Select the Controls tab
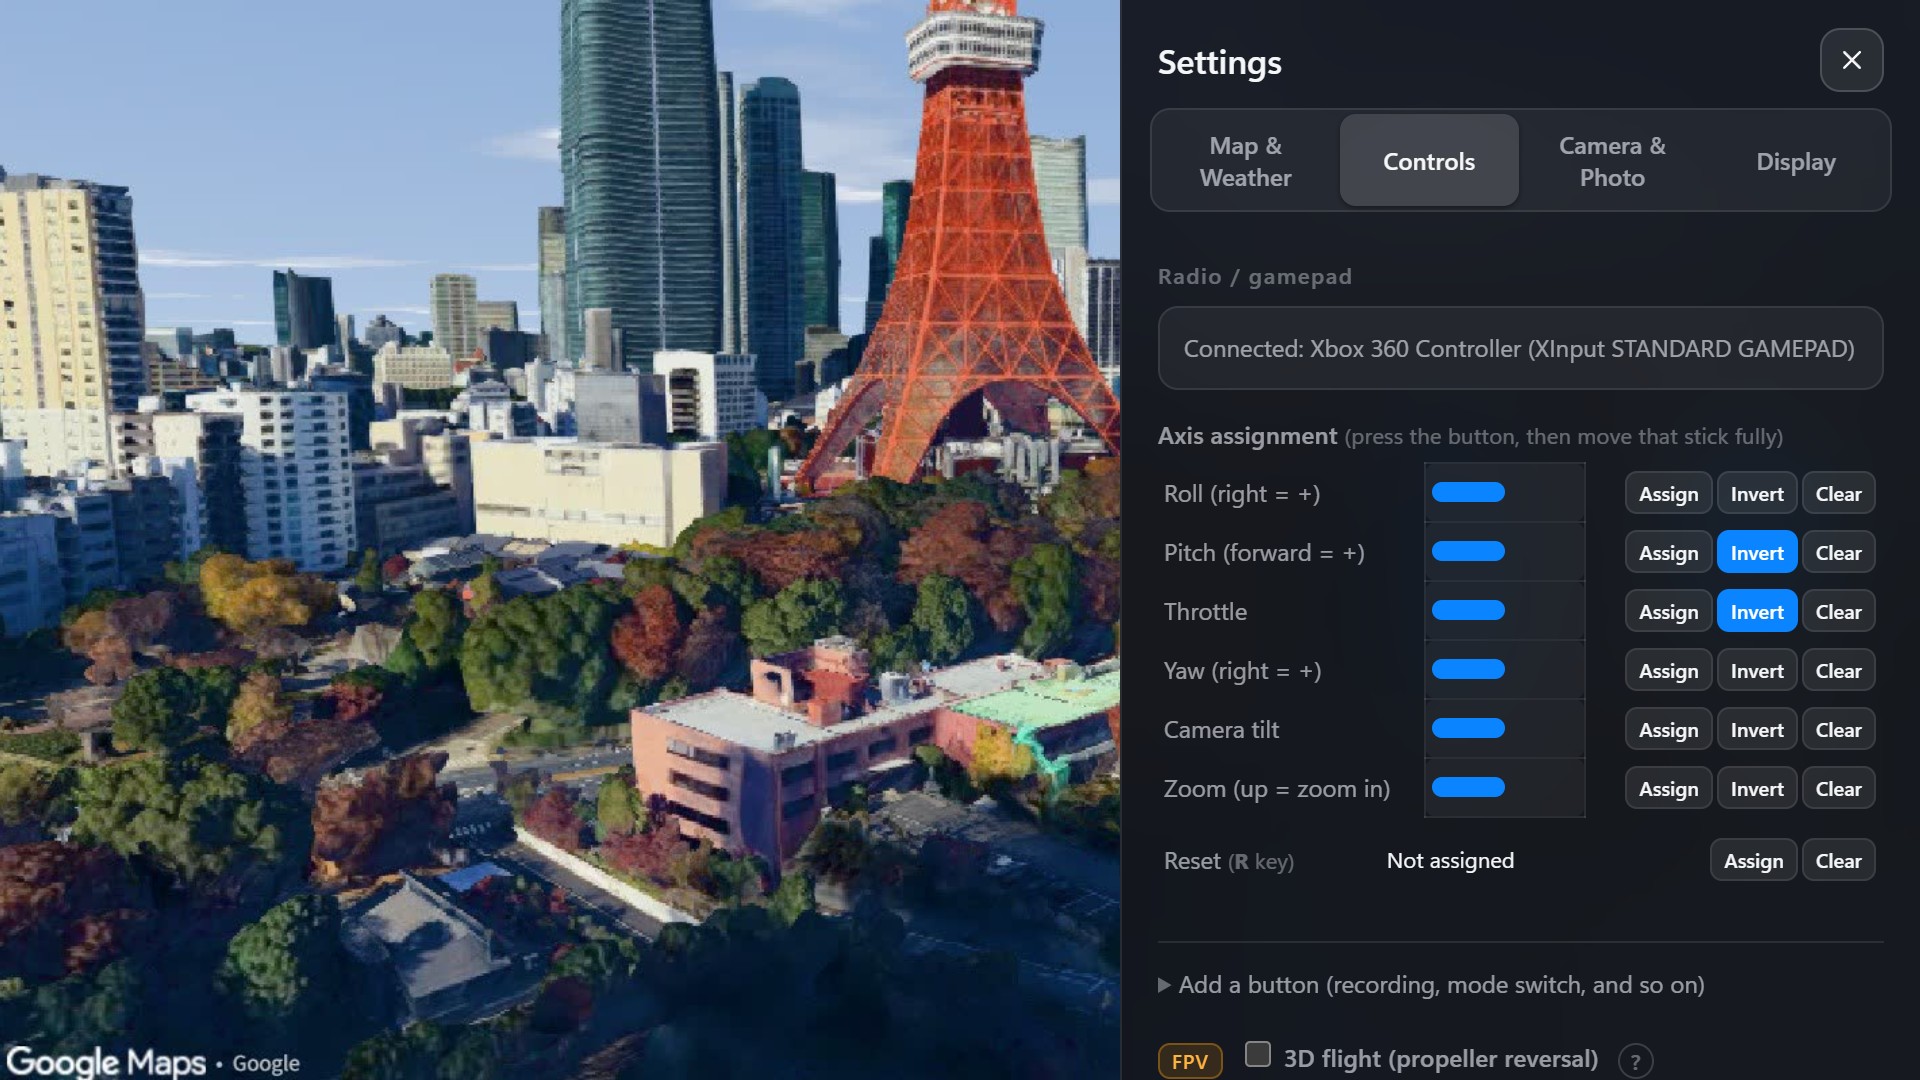This screenshot has height=1080, width=1920. click(1429, 161)
